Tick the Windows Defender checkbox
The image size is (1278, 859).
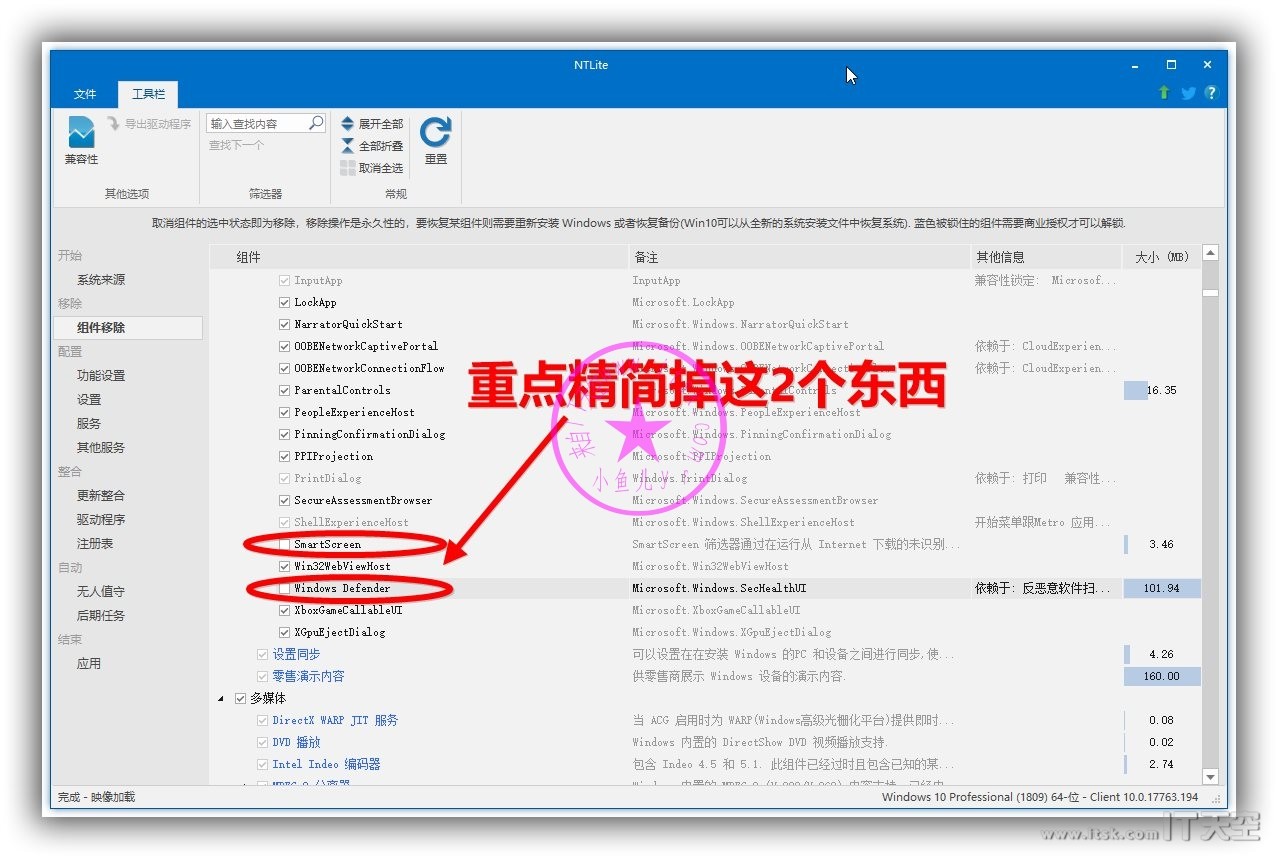click(x=285, y=588)
